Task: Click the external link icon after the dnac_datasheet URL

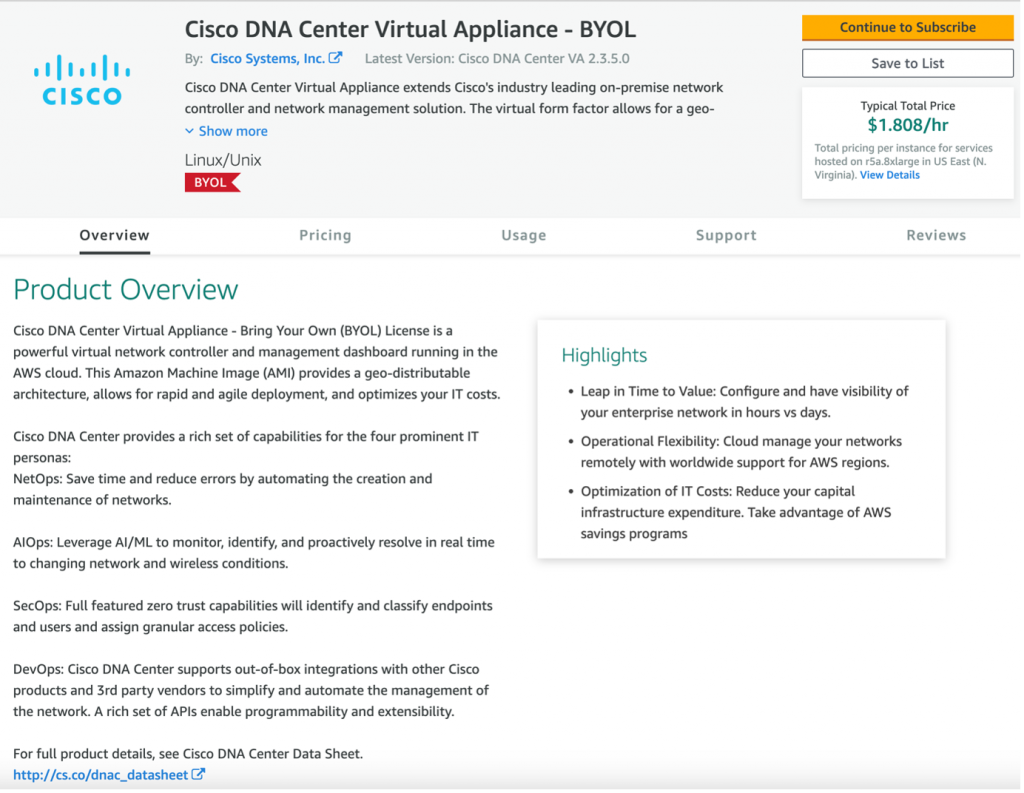Action: click(x=199, y=774)
